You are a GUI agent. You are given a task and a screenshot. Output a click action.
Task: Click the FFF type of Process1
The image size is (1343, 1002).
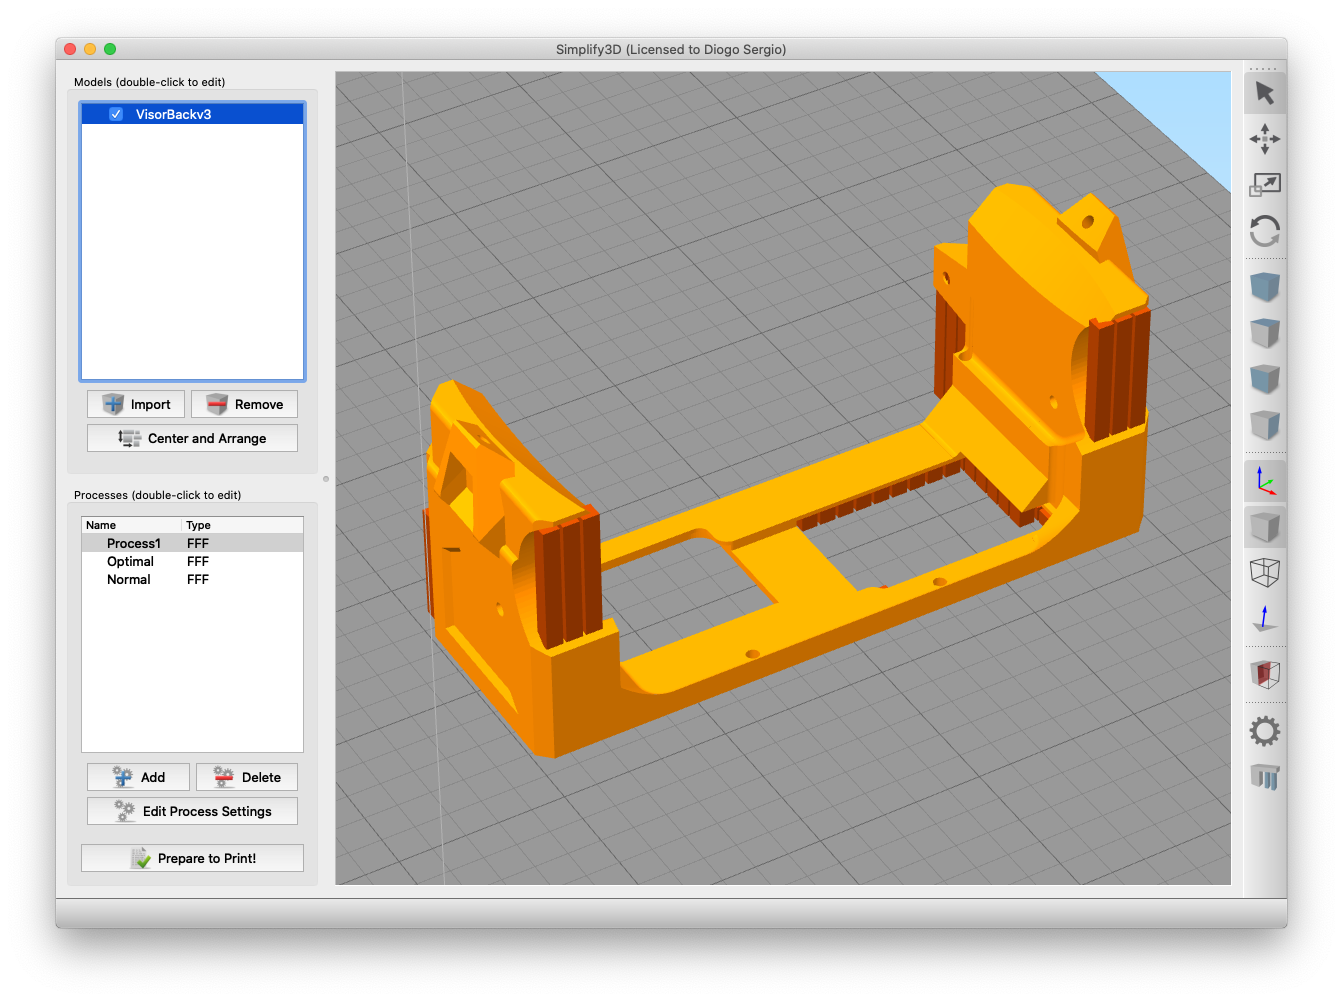[198, 543]
